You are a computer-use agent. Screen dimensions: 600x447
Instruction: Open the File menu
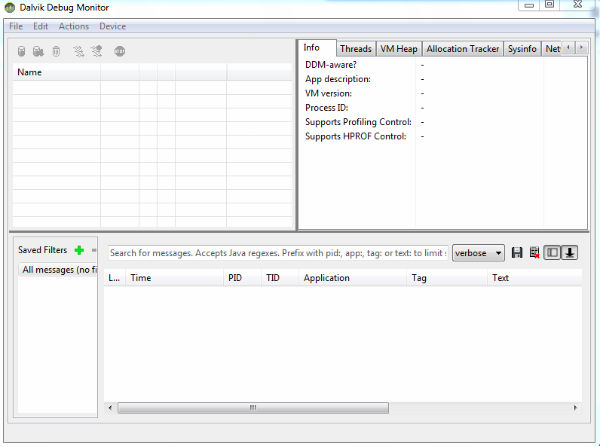[x=16, y=26]
